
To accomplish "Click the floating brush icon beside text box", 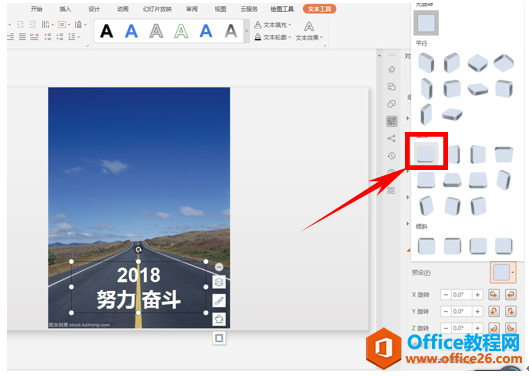I will (219, 301).
